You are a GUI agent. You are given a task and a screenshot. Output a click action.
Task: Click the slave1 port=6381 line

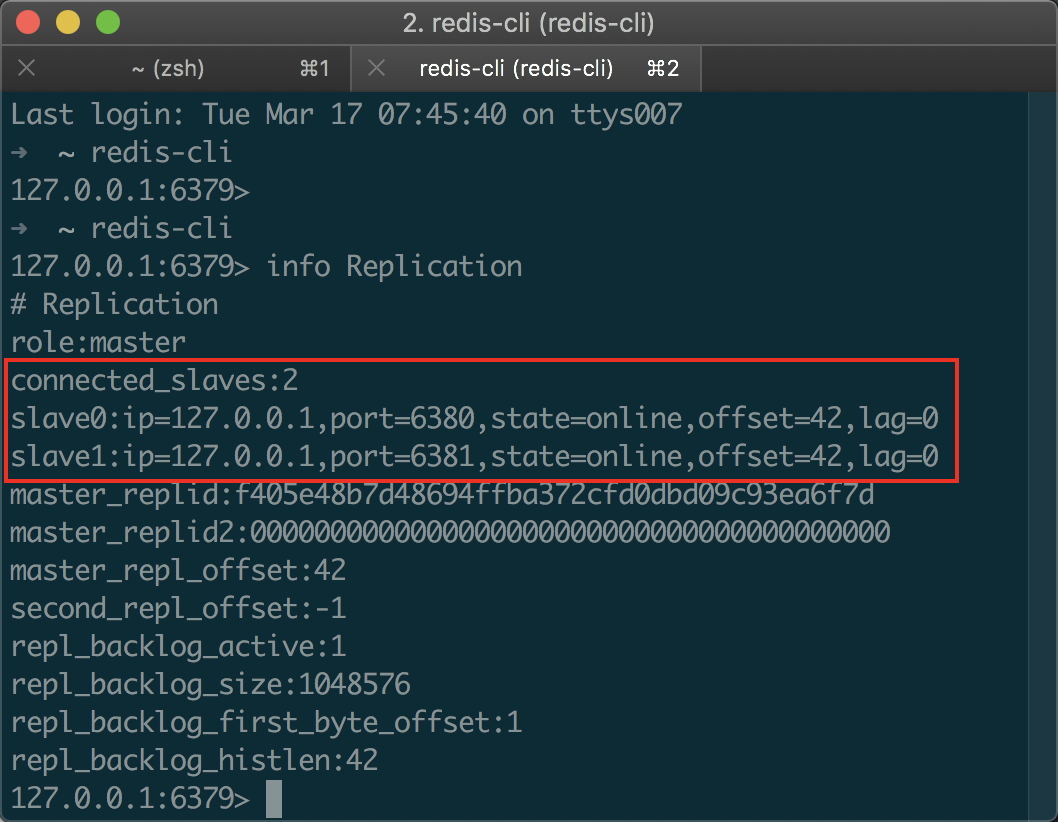click(474, 456)
